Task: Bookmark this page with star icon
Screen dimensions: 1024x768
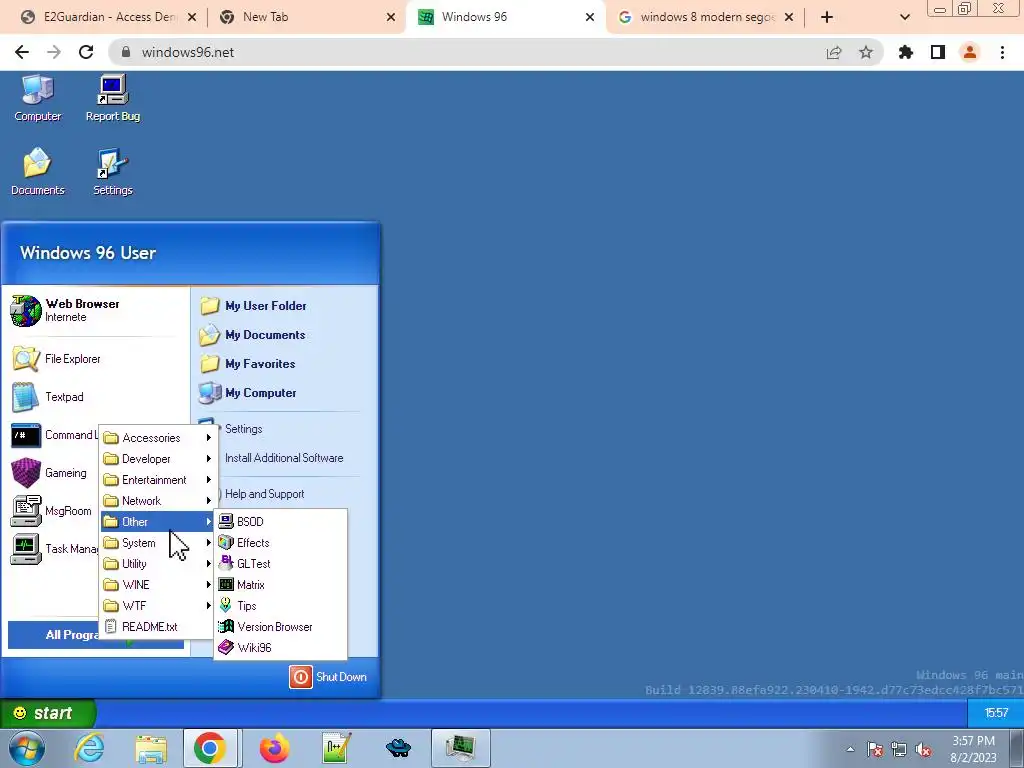Action: click(x=866, y=52)
